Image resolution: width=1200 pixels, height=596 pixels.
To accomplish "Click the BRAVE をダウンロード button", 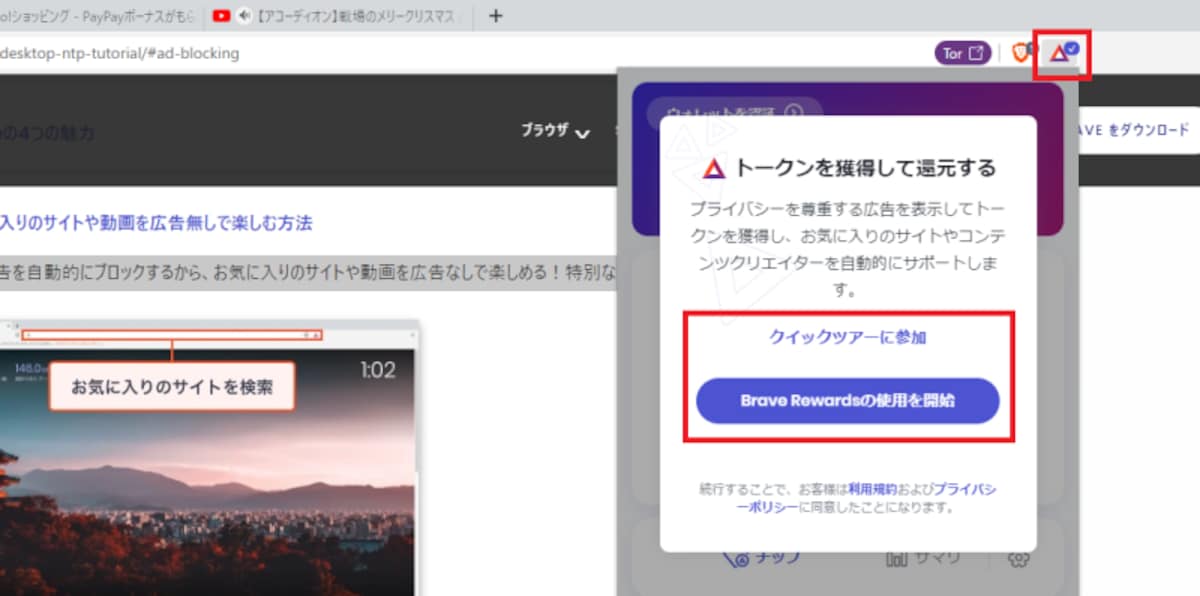I will pos(1130,130).
